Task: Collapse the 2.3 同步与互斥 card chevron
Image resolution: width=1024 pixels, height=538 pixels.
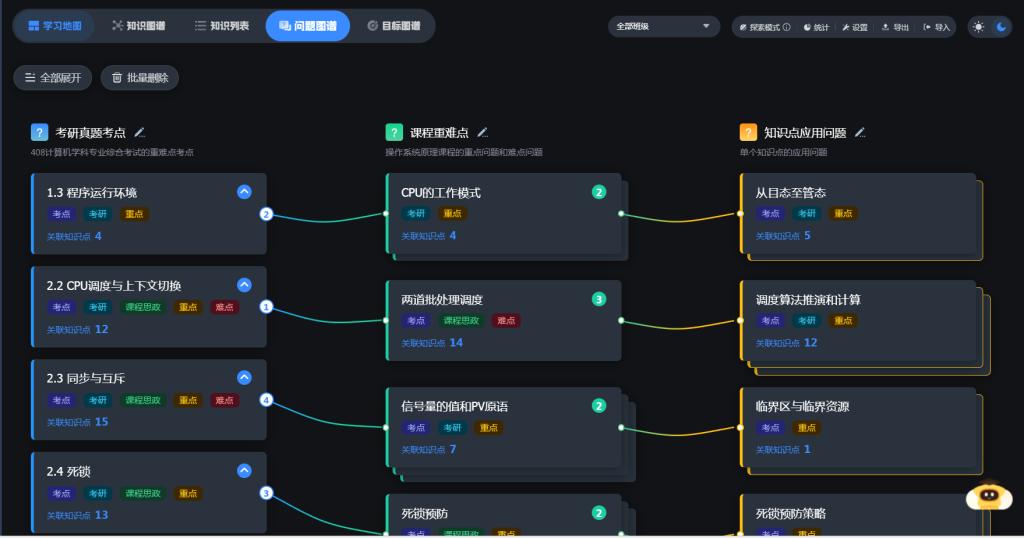Action: tap(244, 378)
